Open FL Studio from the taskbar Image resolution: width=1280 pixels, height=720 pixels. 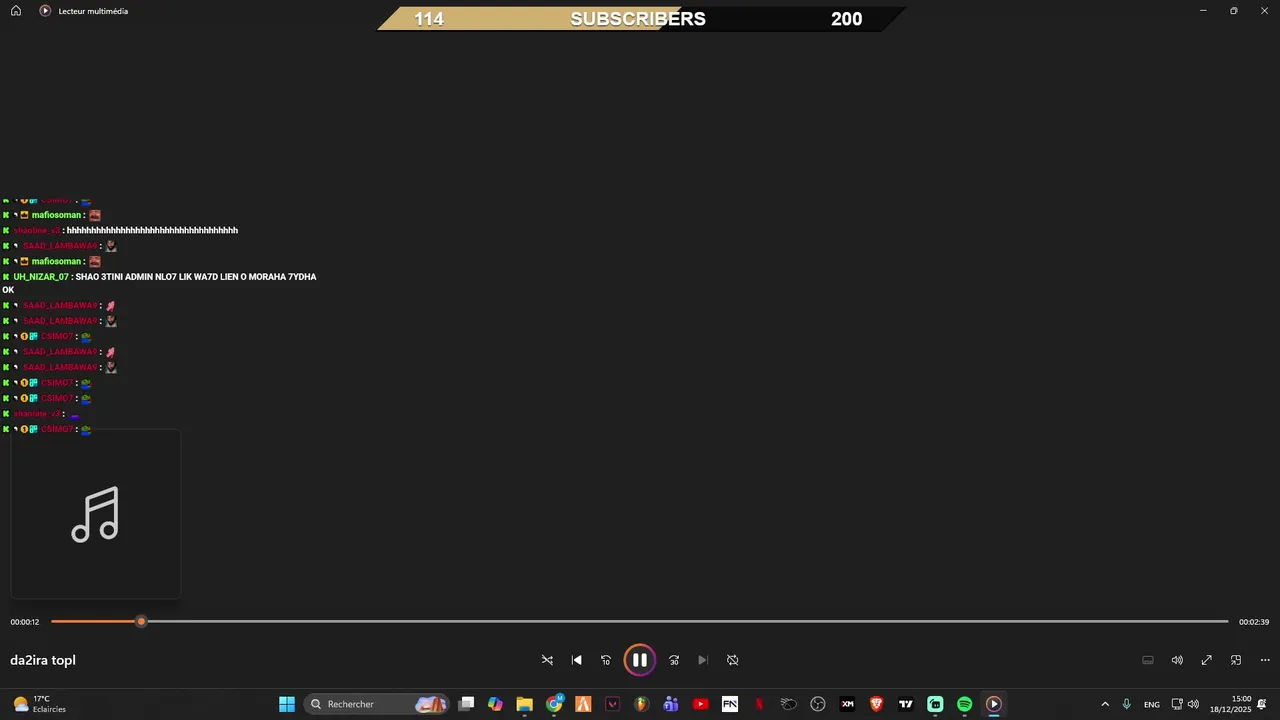coord(642,704)
